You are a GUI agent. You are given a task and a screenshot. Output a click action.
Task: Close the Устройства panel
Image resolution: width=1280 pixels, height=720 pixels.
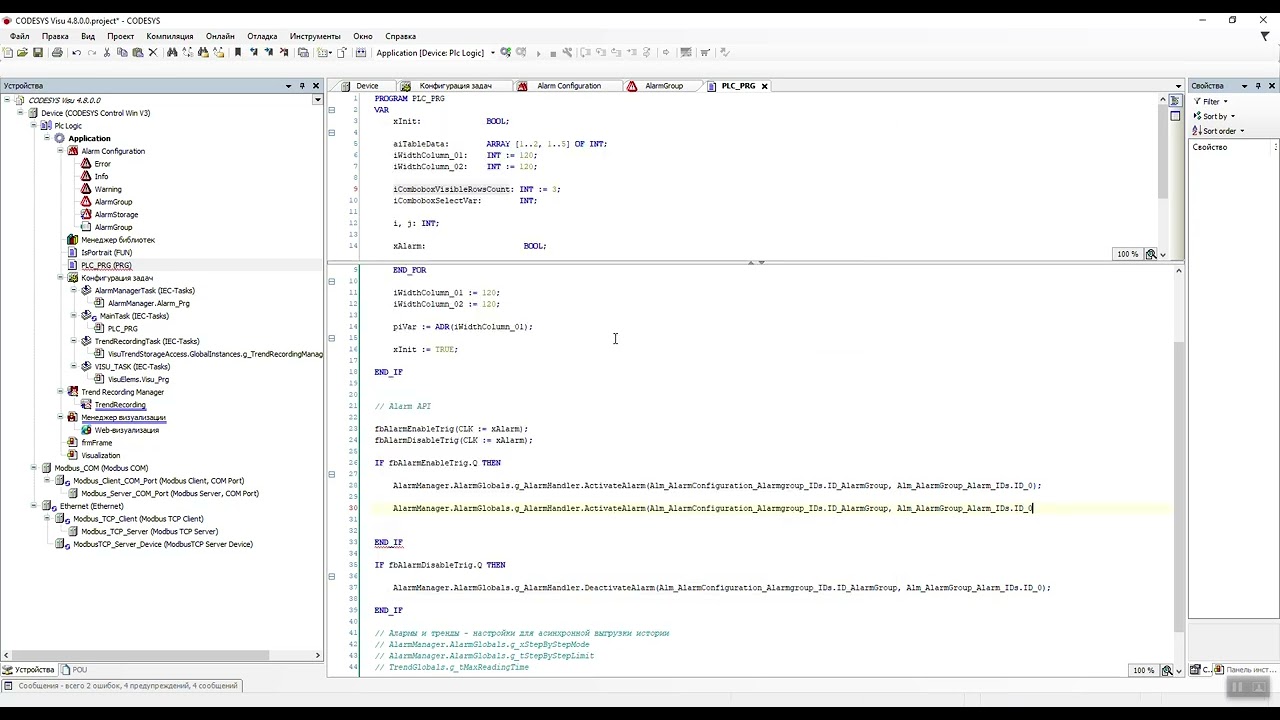316,86
